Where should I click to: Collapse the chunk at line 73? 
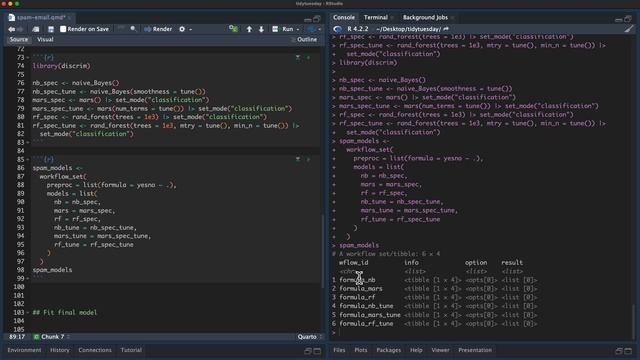click(28, 58)
